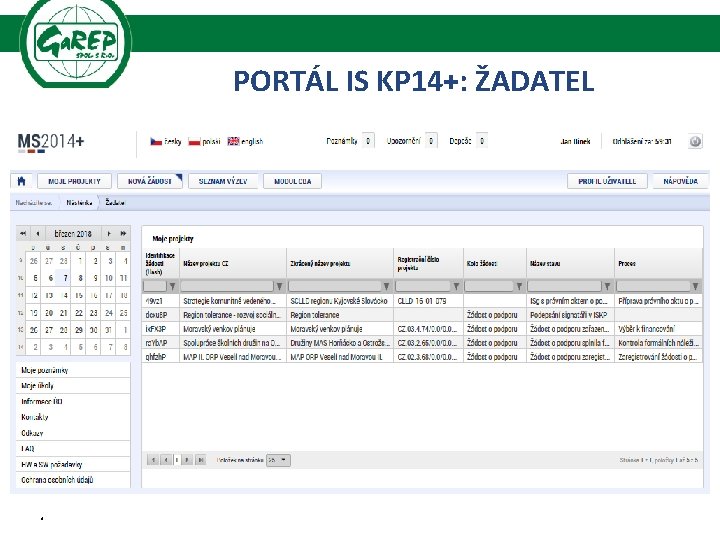Image resolution: width=720 pixels, height=540 pixels.
Task: Click filter field under Název projektu CZ
Action: click(x=227, y=286)
